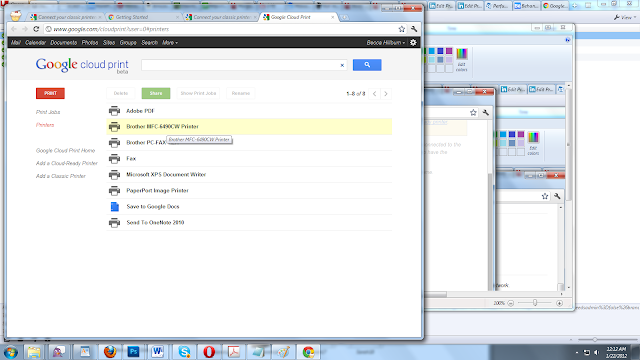This screenshot has height=360, width=640.
Task: Select the Brother MFC-6490CW Printer row
Action: tap(249, 127)
